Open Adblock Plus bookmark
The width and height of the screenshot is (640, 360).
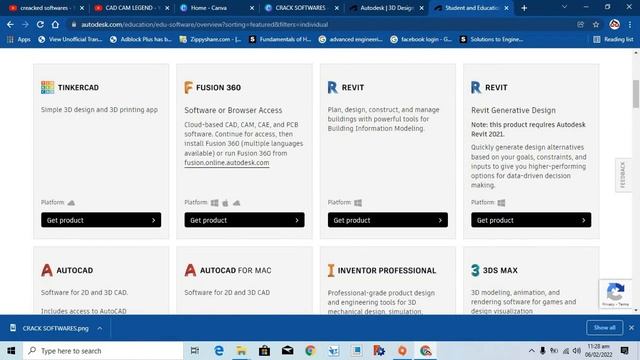(x=141, y=40)
